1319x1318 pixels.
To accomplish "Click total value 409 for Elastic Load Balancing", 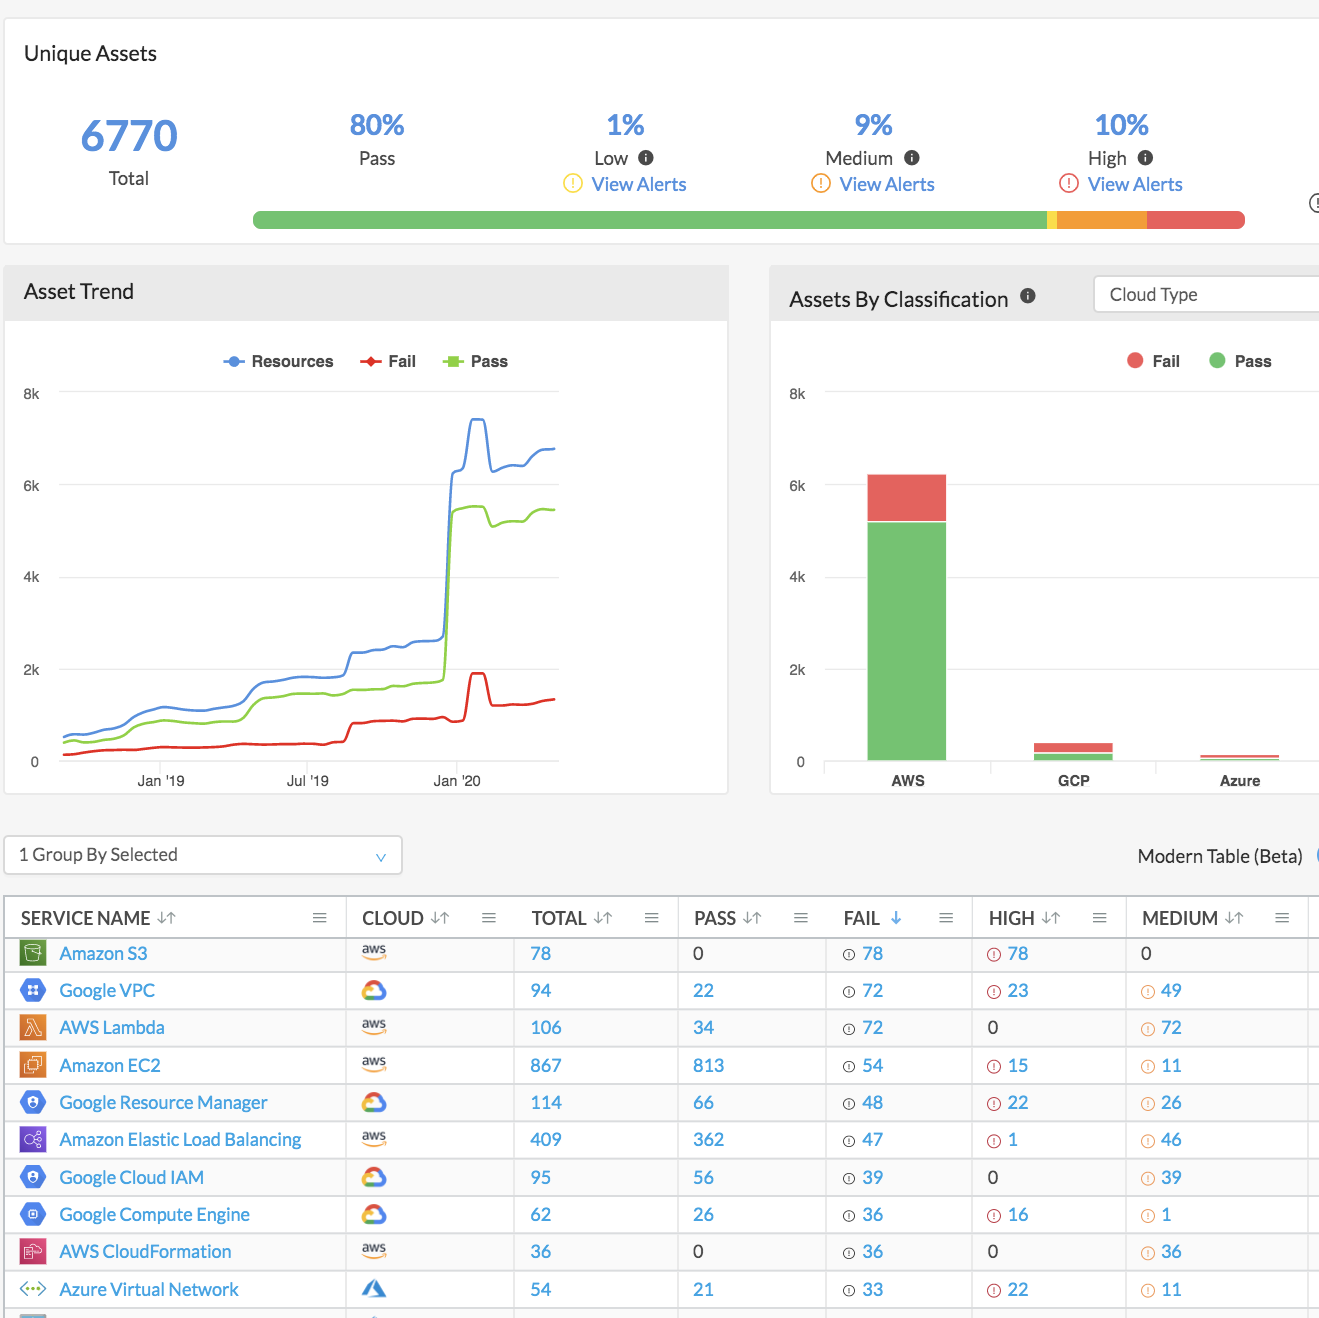I will pos(546,1139).
